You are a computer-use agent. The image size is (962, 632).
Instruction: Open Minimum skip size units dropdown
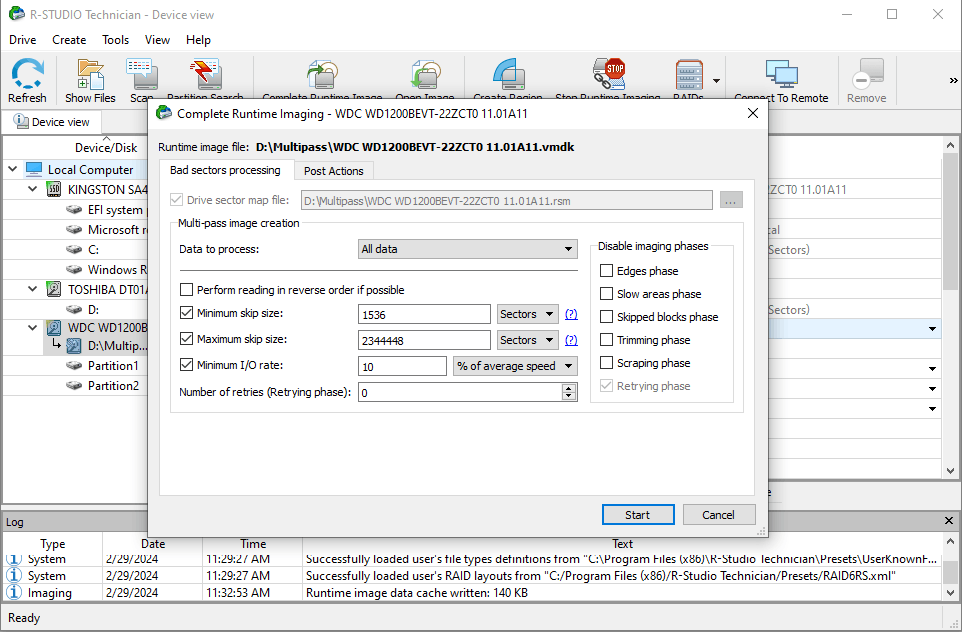pyautogui.click(x=528, y=314)
